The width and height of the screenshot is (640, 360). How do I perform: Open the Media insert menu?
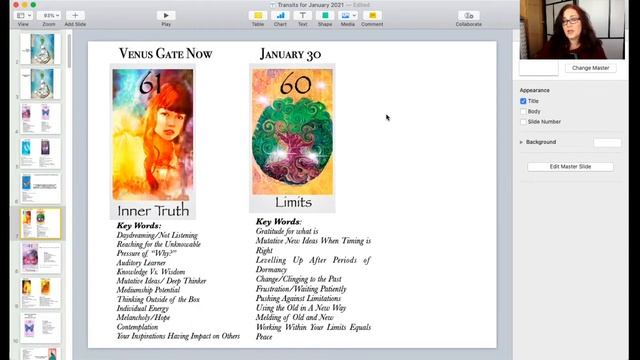pyautogui.click(x=348, y=16)
